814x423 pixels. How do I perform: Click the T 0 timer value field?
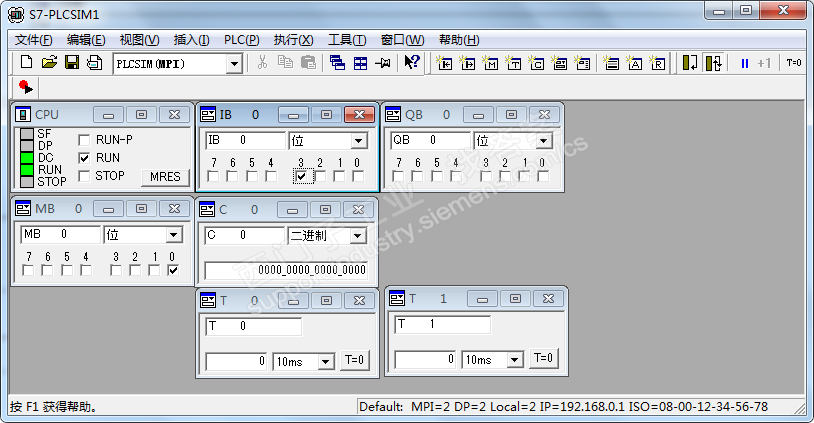[x=237, y=362]
